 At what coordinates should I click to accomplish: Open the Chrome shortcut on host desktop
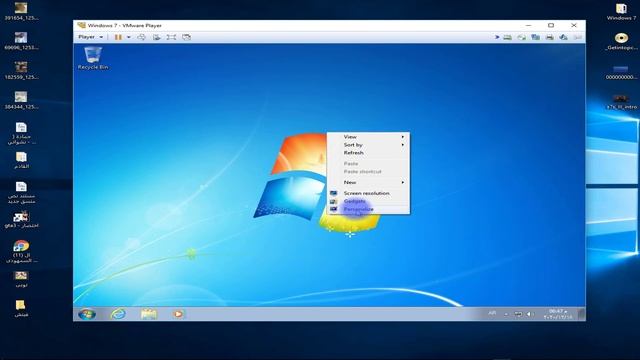click(21, 251)
